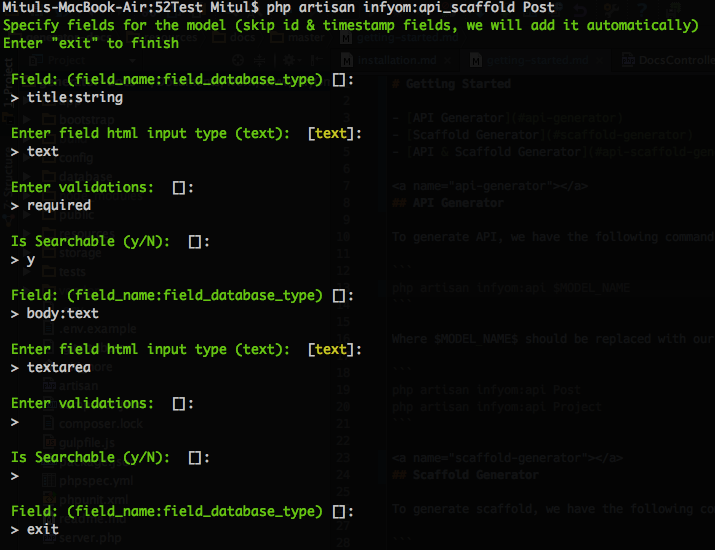Open the DocsController tab in background IDE
The image size is (715, 550).
[x=670, y=60]
